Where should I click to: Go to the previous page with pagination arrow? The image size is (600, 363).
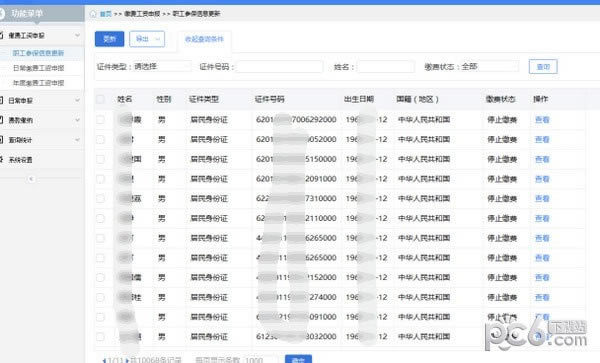point(104,360)
